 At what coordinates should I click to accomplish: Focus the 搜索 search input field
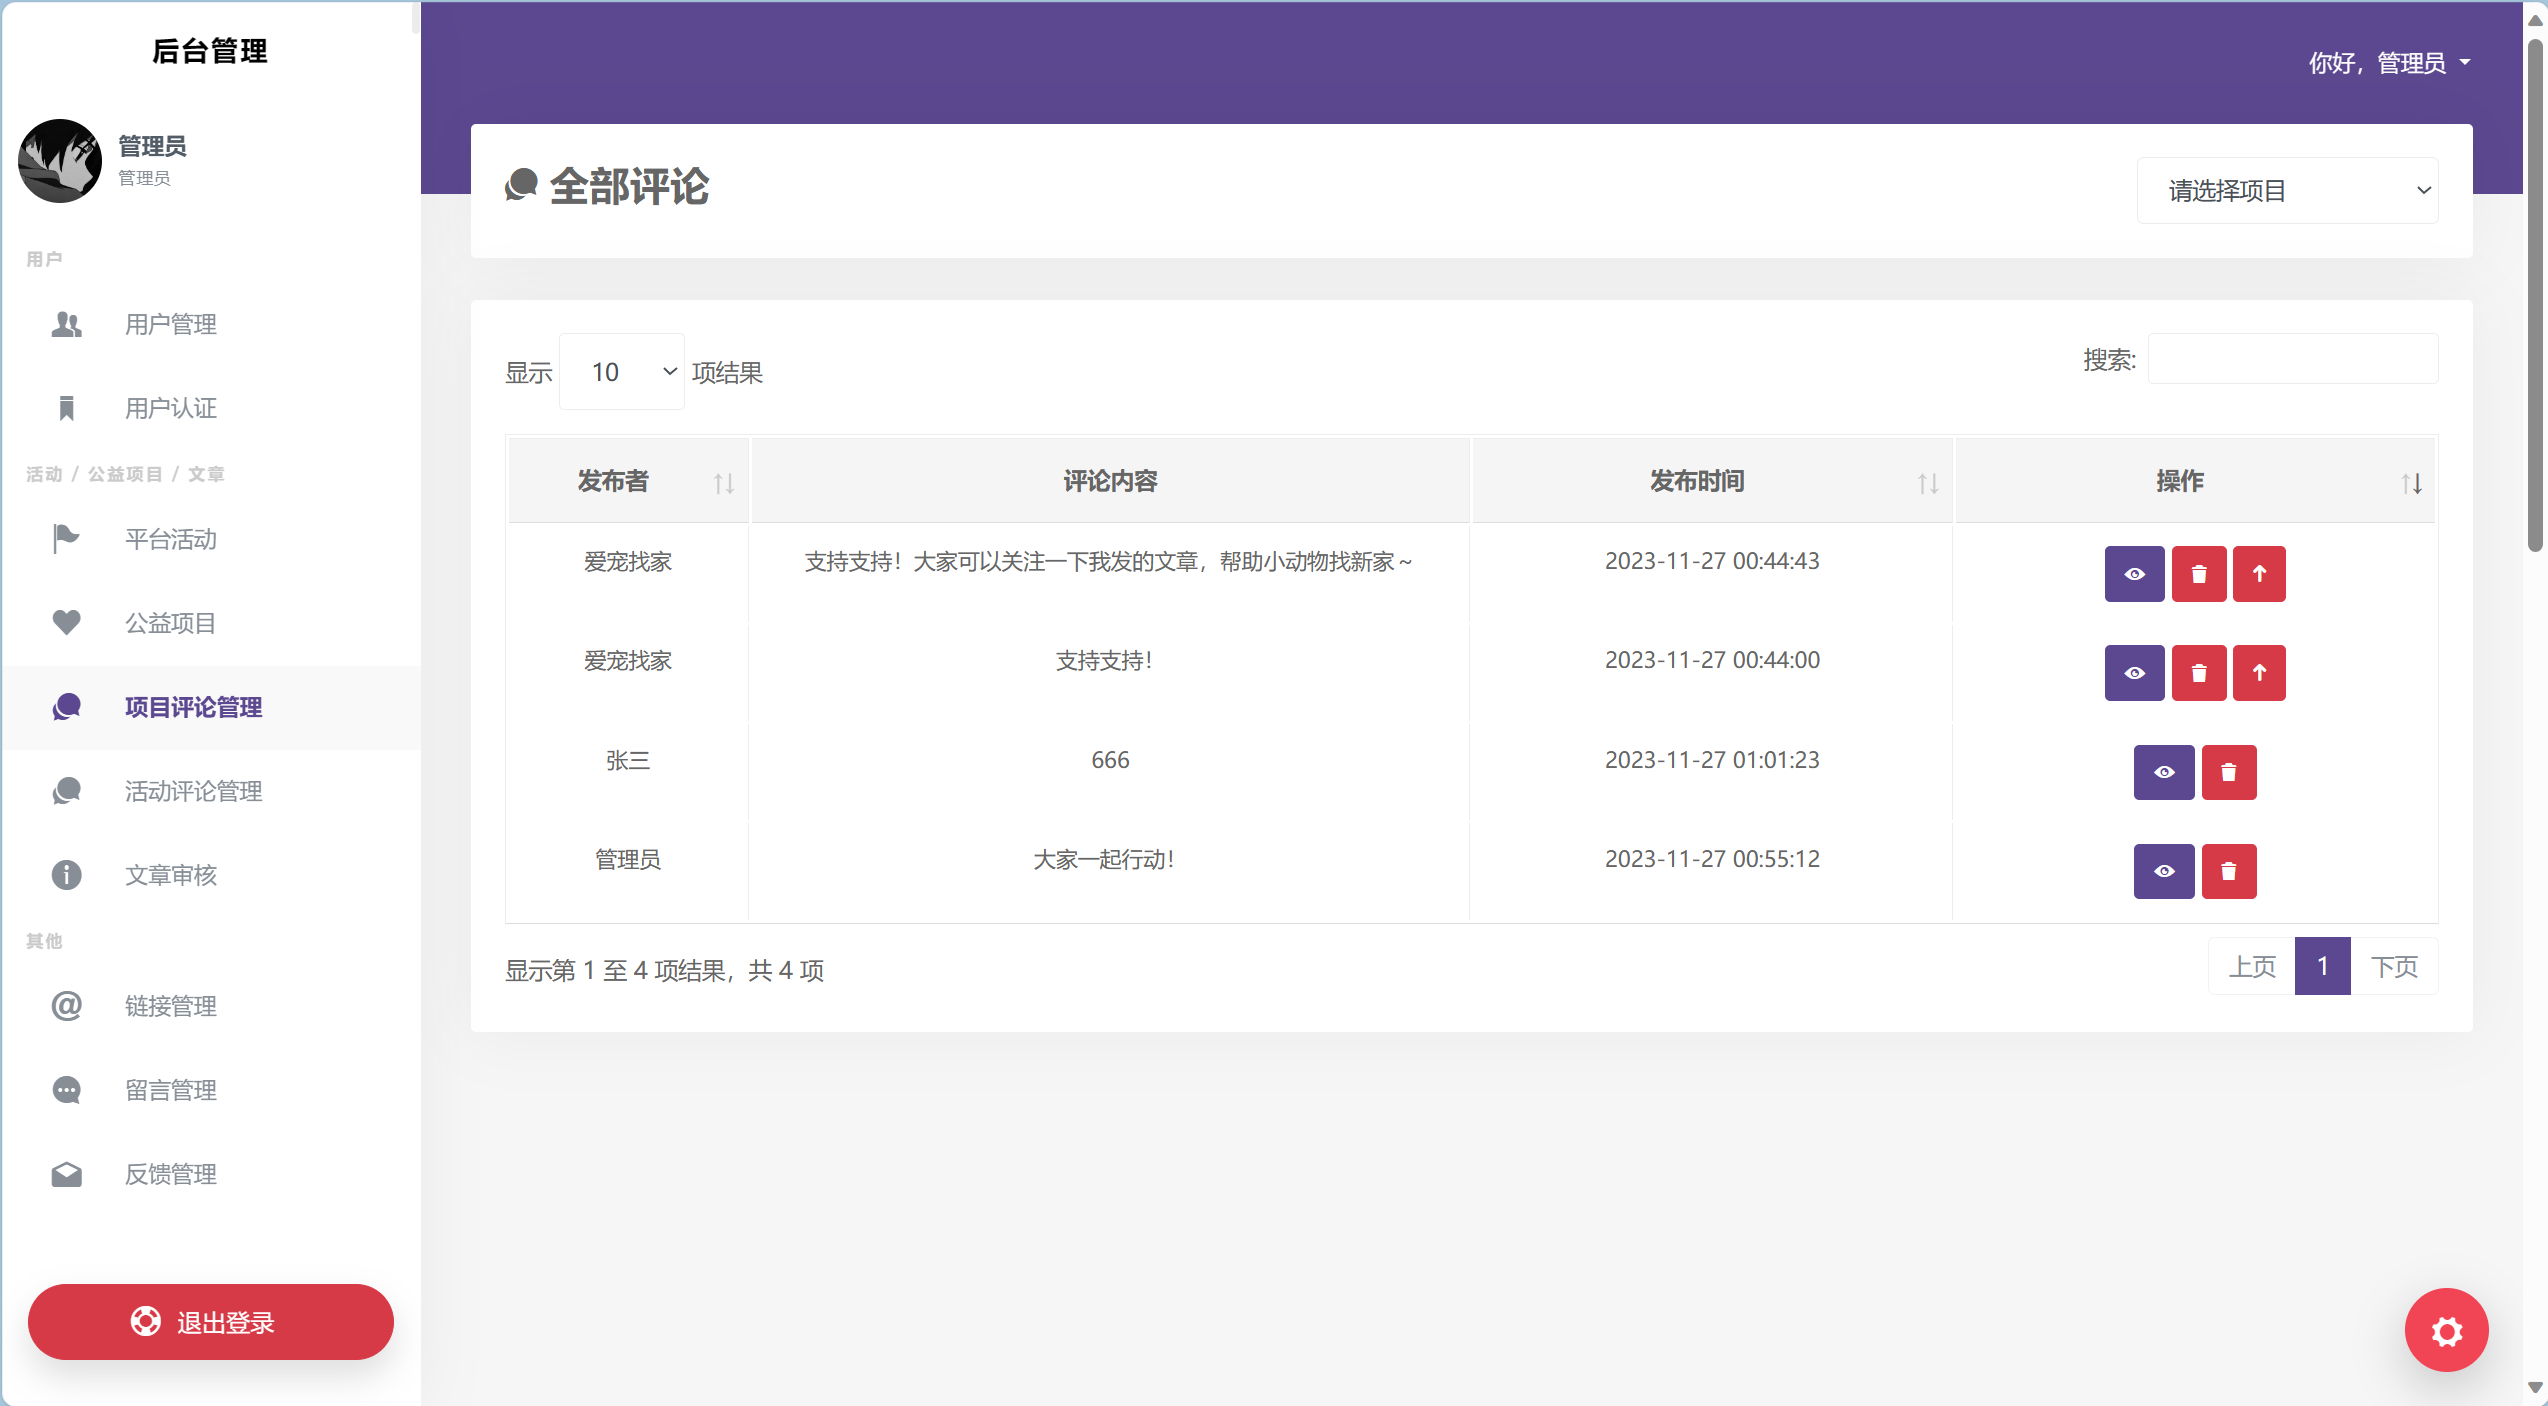coord(2292,359)
